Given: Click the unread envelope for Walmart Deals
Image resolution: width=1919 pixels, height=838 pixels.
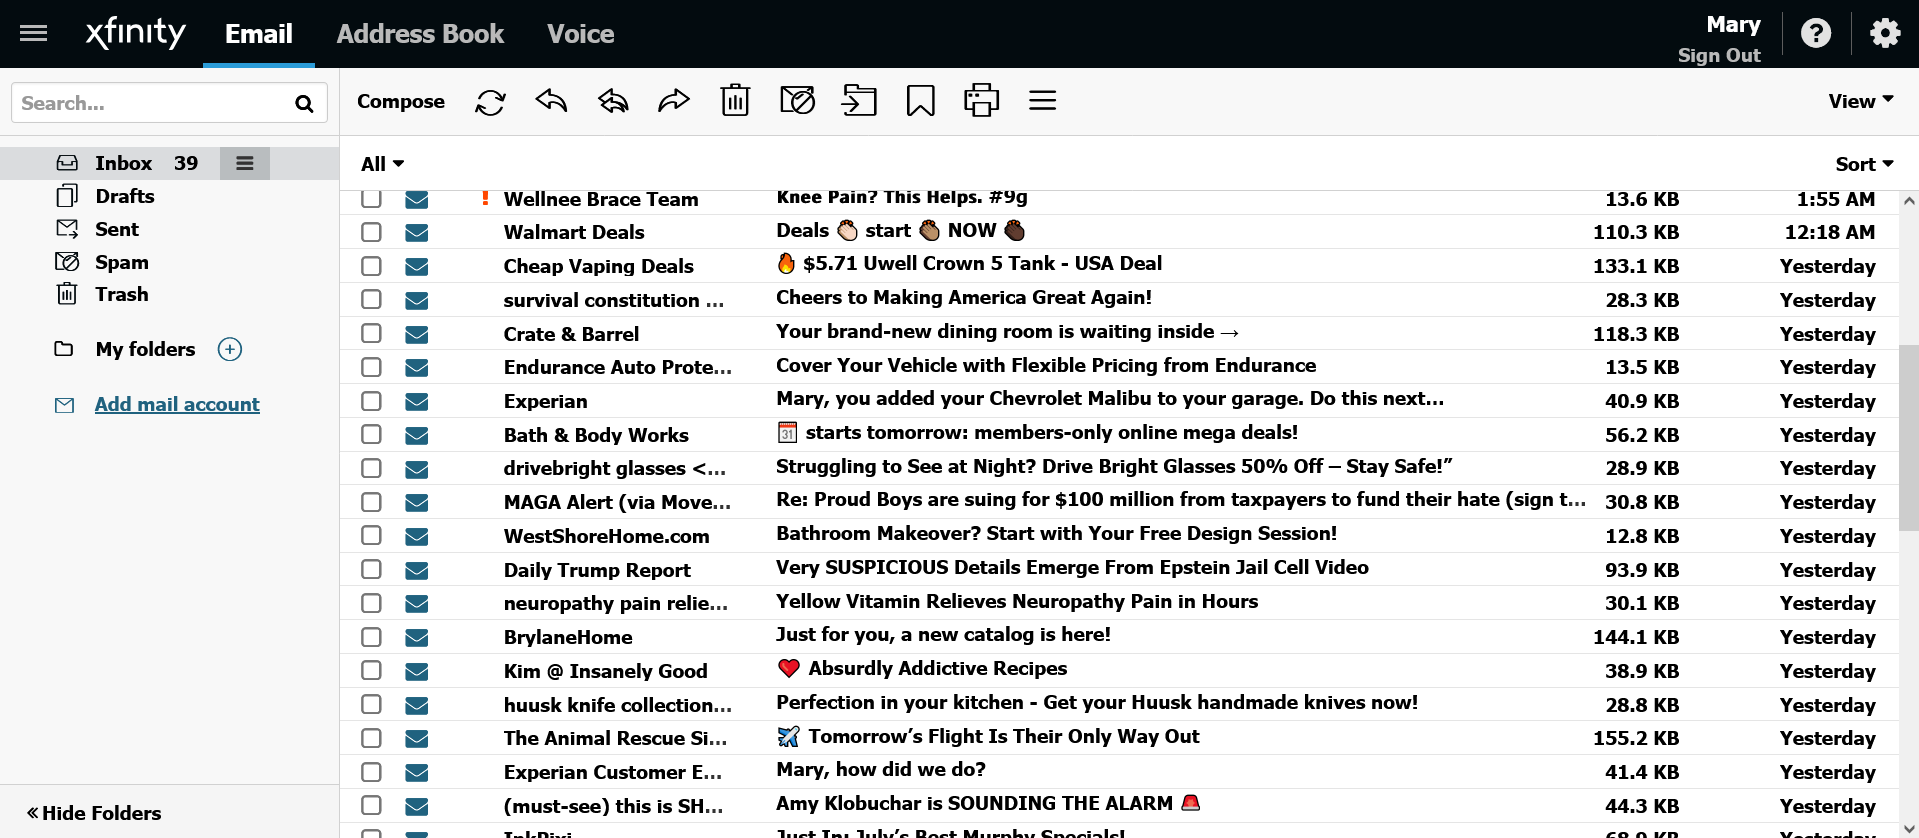Looking at the screenshot, I should tap(417, 232).
